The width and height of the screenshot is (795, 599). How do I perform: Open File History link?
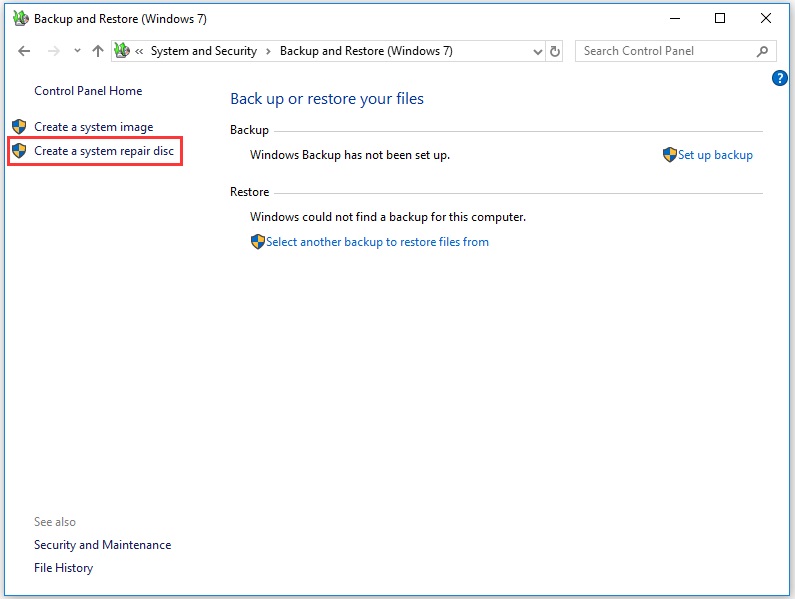(63, 568)
